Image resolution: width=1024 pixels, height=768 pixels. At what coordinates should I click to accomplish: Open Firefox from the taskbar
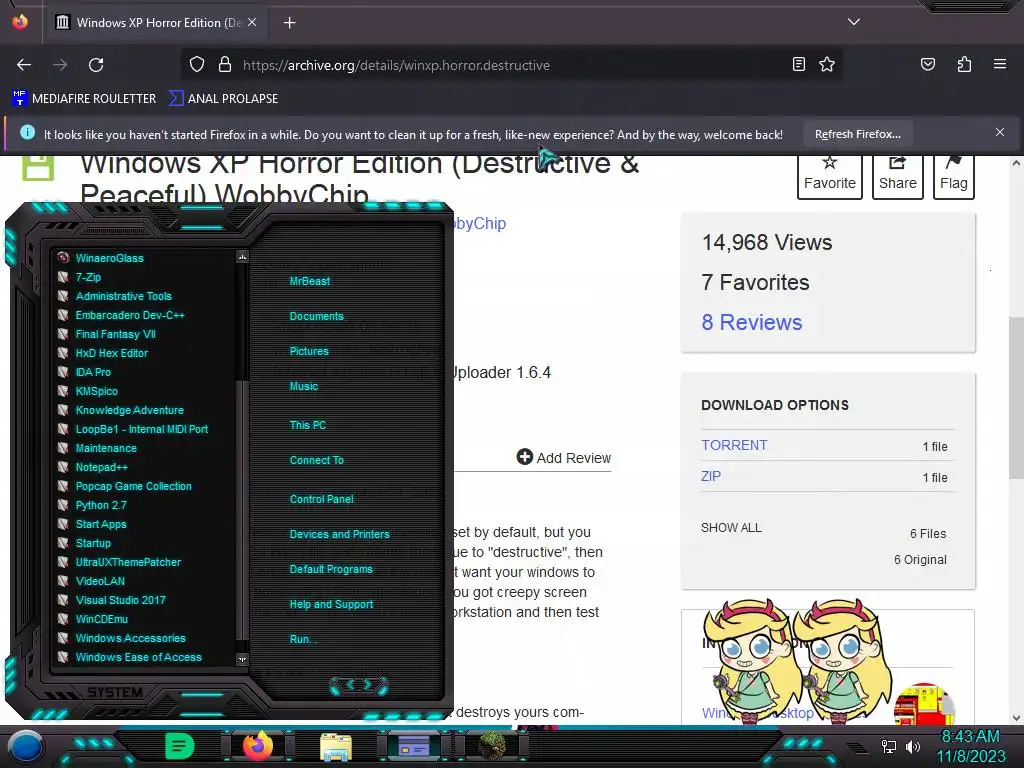[x=257, y=746]
